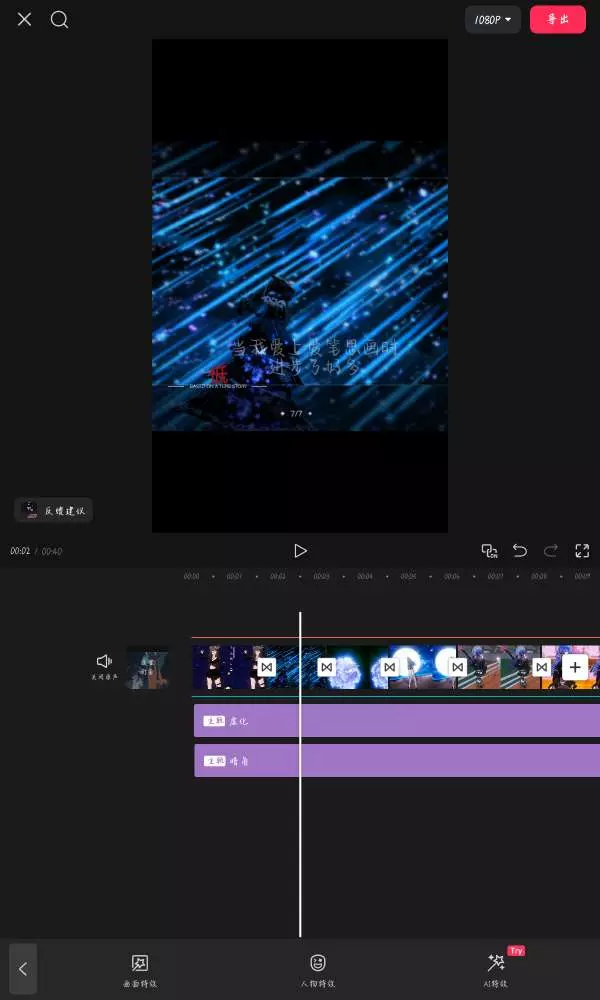The width and height of the screenshot is (600, 1000).
Task: Go back with the bottom-left chevron
Action: point(23,969)
